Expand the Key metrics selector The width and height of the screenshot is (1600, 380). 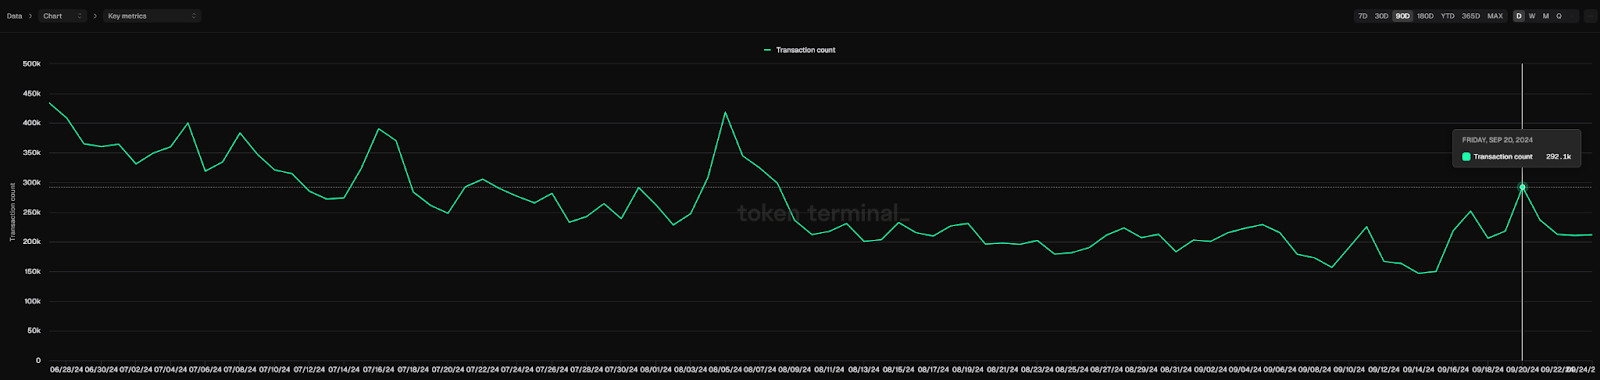pyautogui.click(x=152, y=16)
